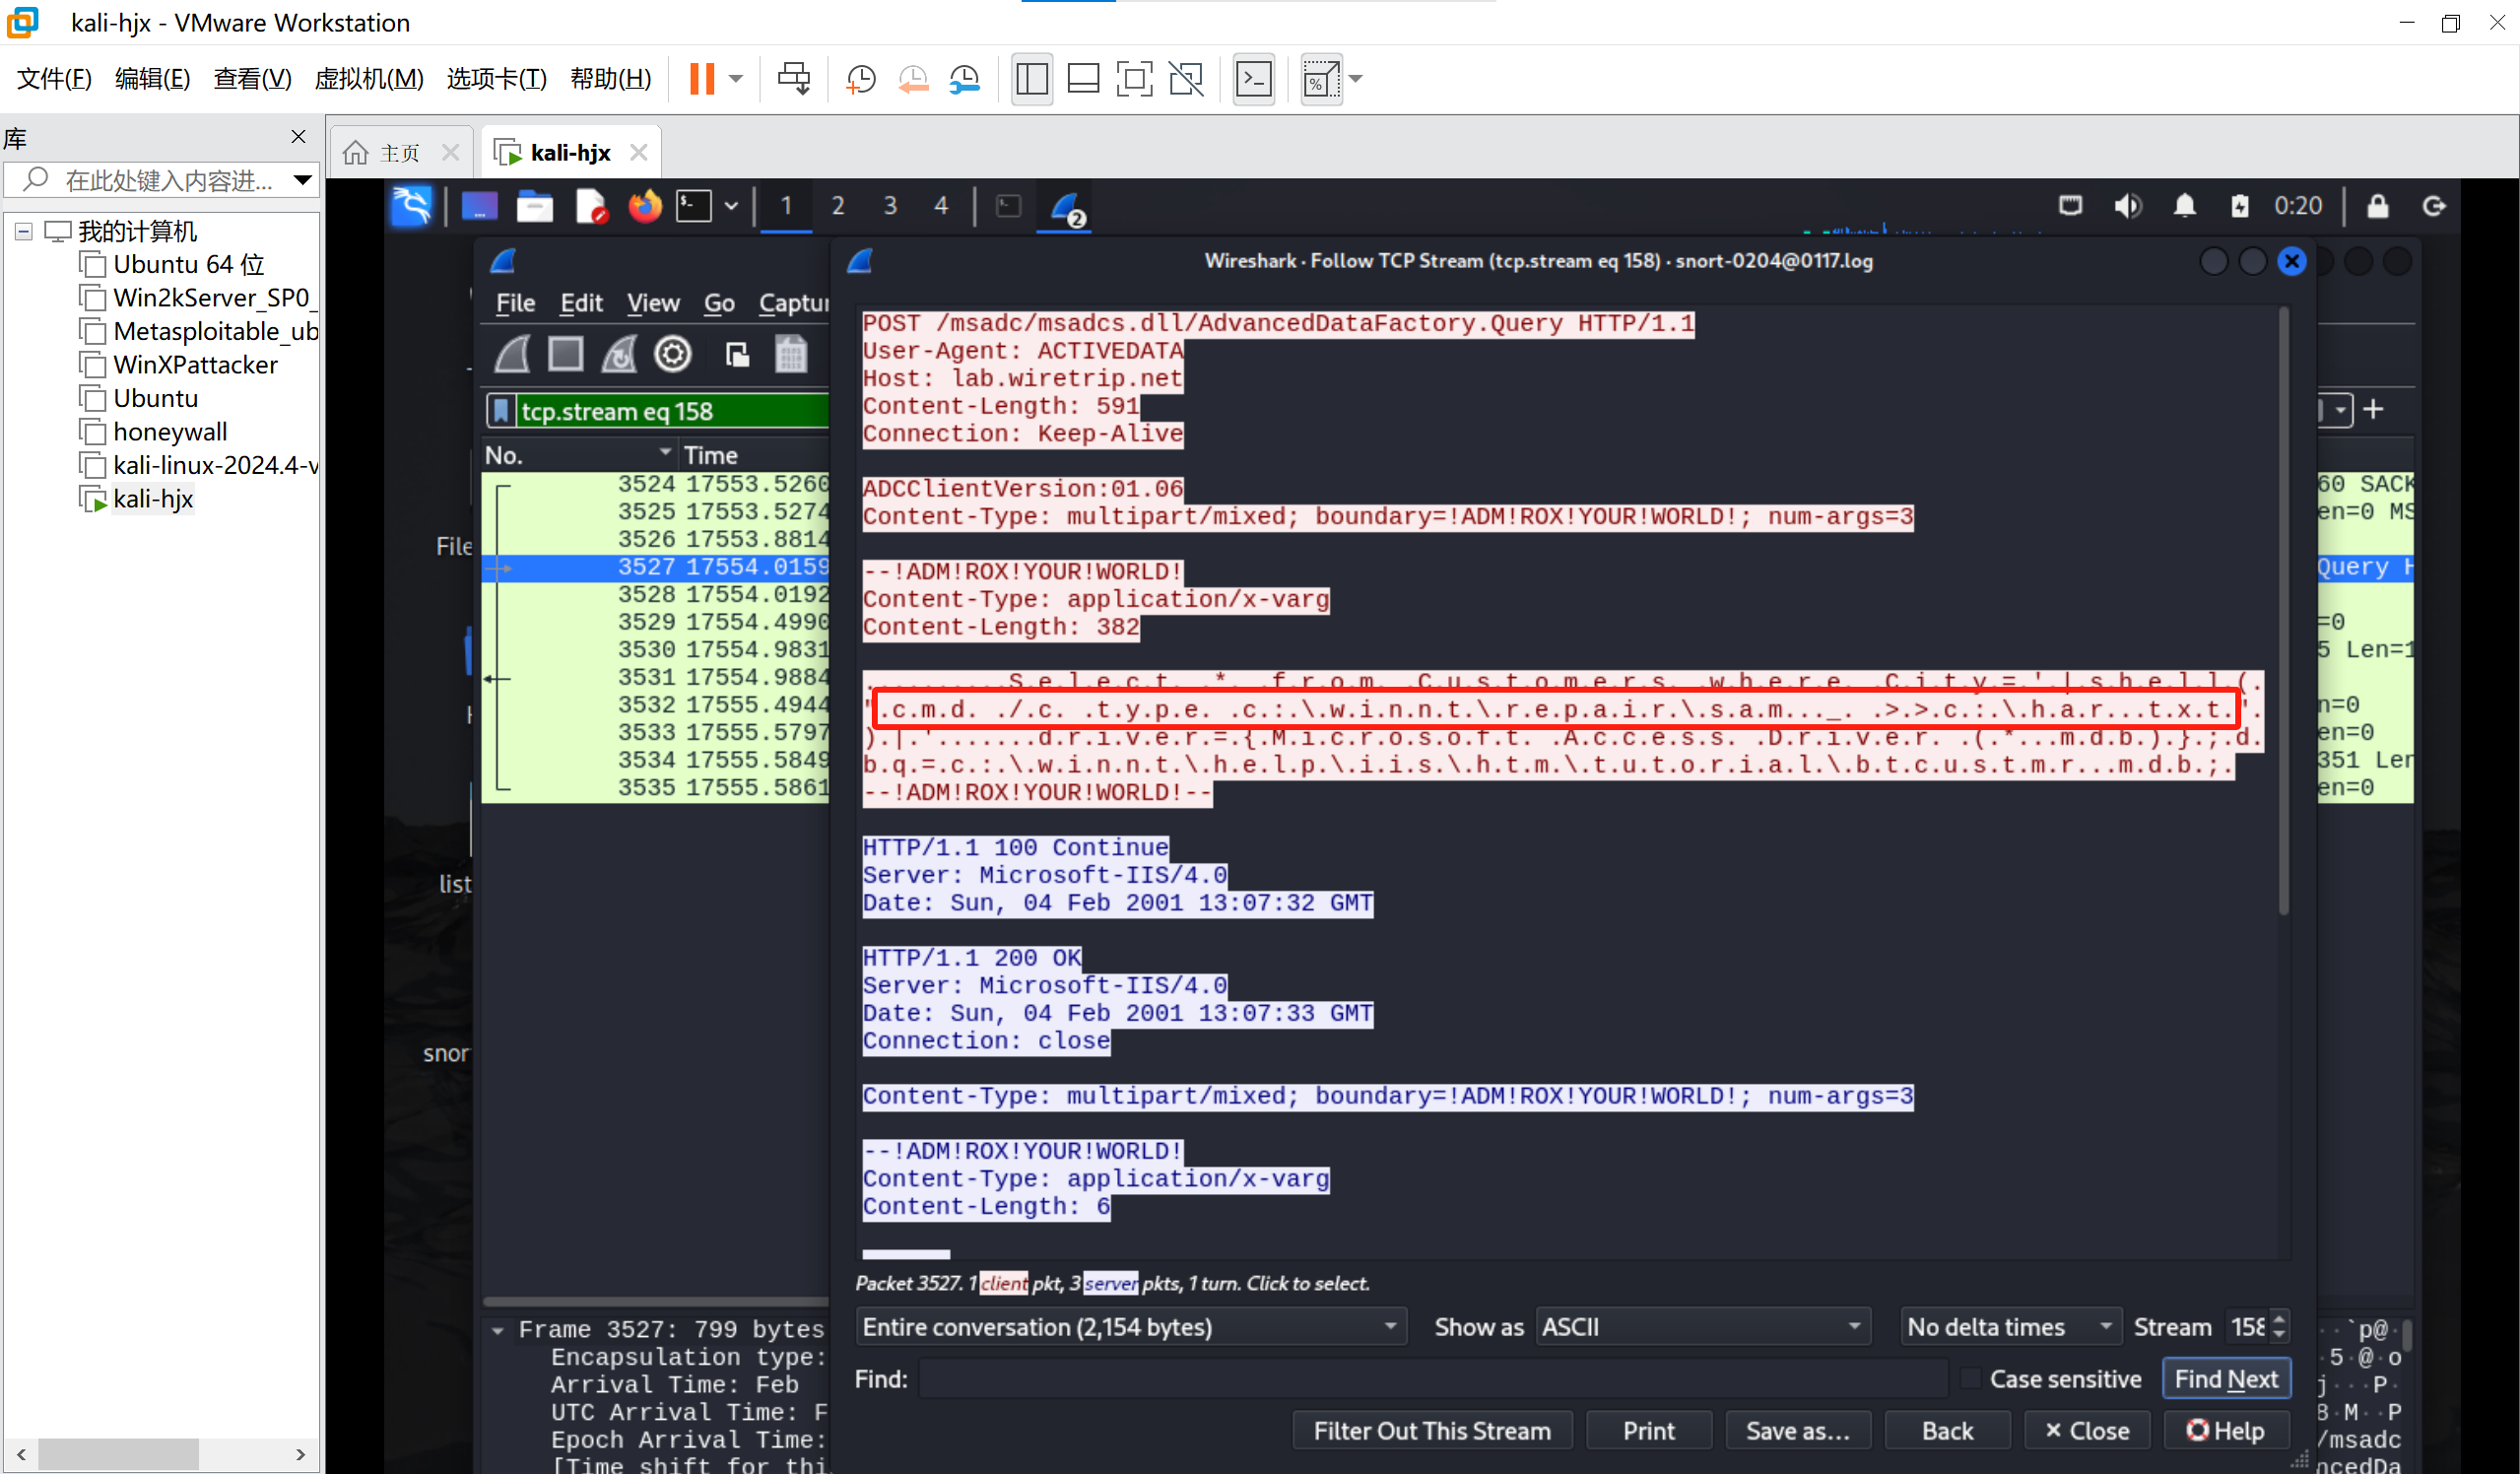Image resolution: width=2520 pixels, height=1474 pixels.
Task: Open the Wireshark Edit menu
Action: click(x=581, y=303)
